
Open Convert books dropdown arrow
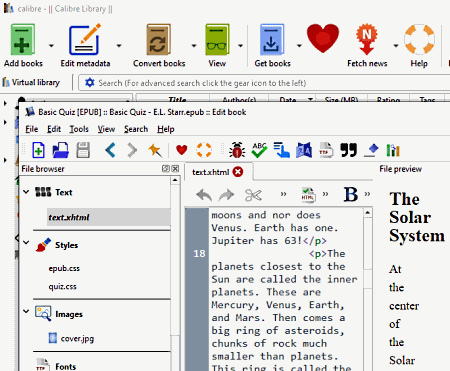click(194, 45)
